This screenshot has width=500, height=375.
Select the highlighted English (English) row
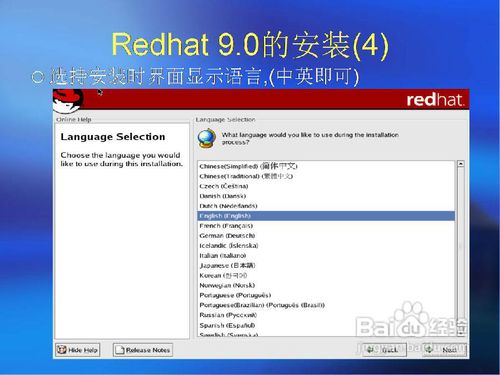[x=326, y=216]
